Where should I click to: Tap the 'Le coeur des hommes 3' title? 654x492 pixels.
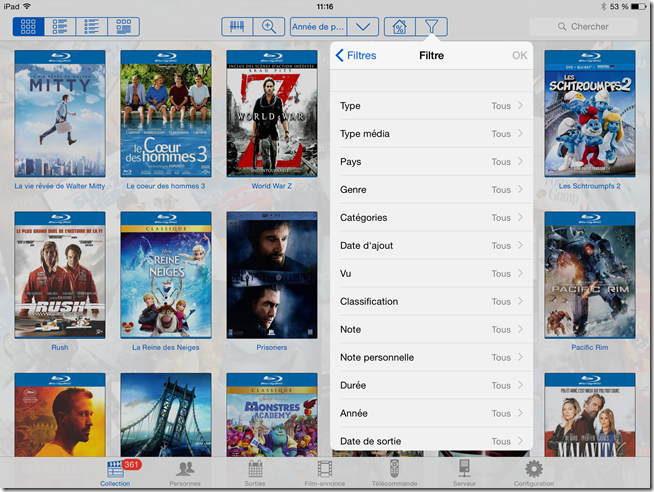click(x=166, y=186)
